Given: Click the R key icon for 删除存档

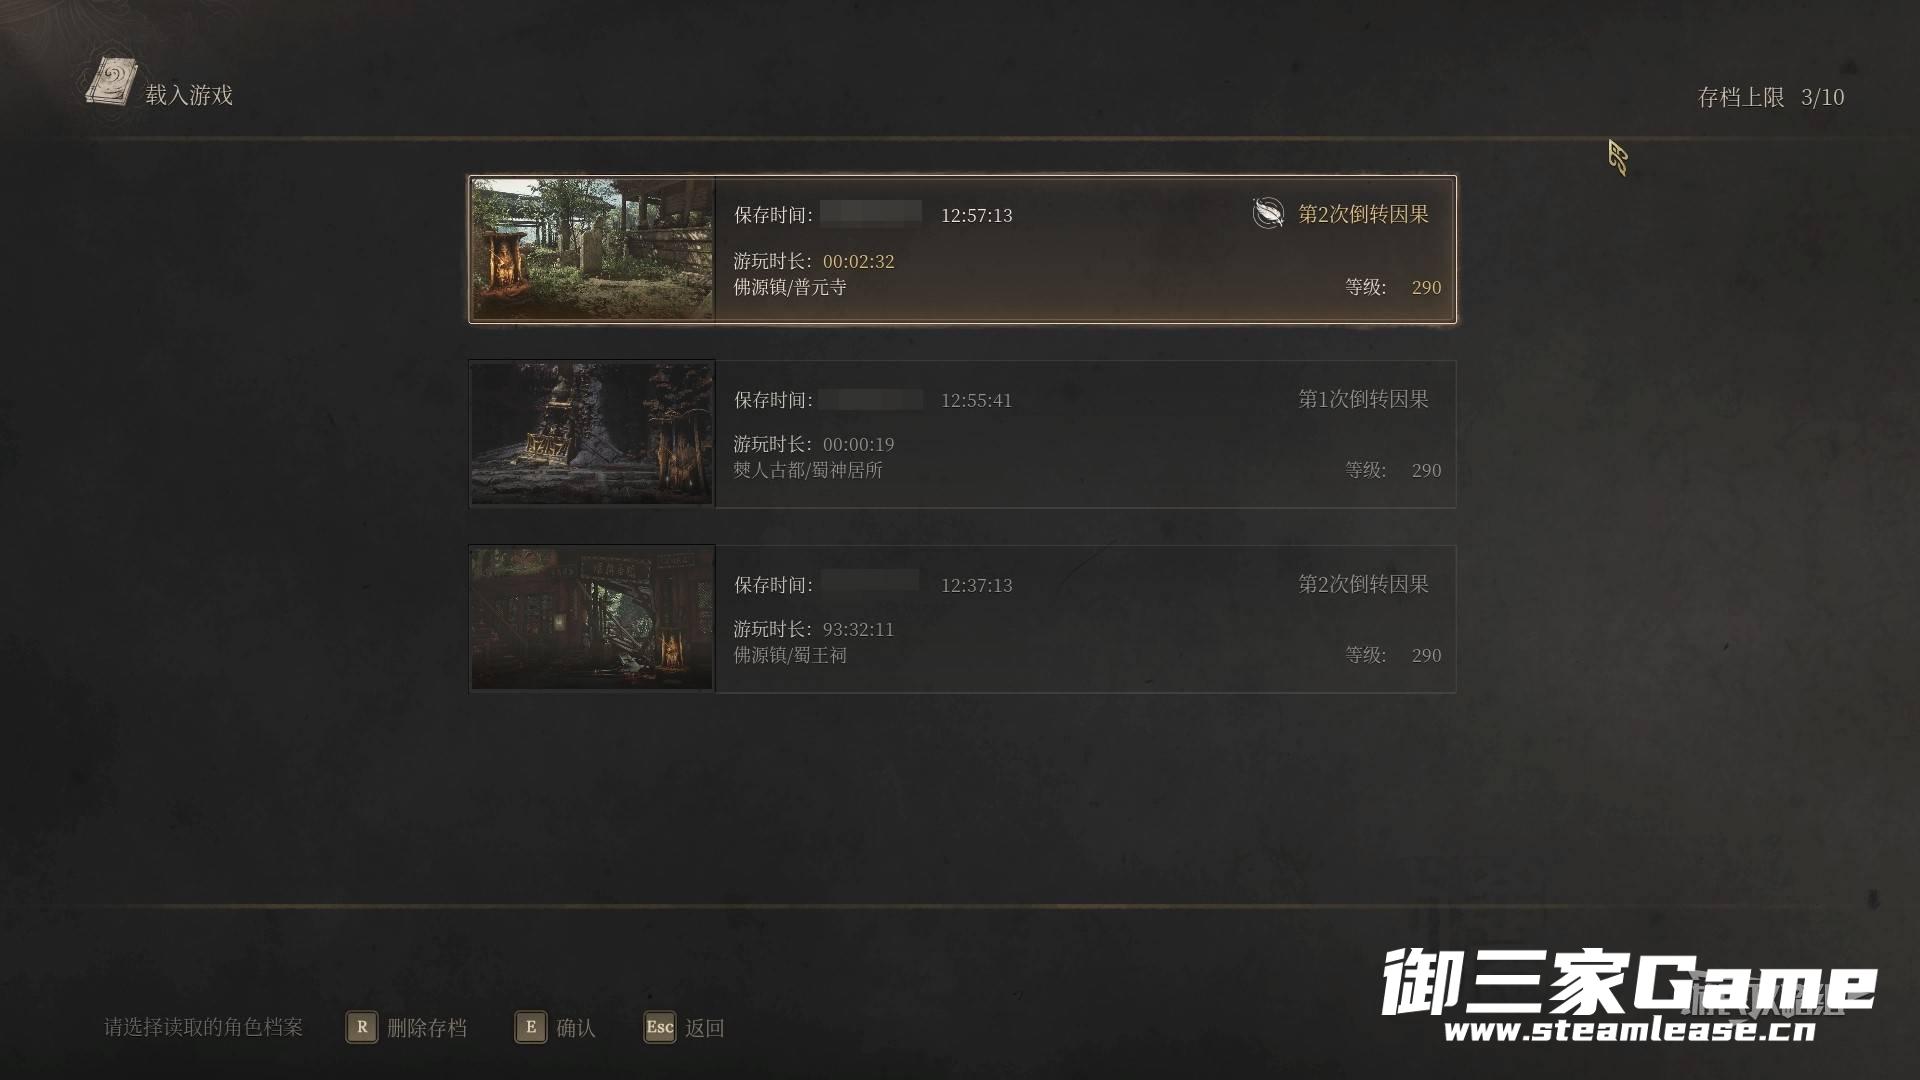Looking at the screenshot, I should click(362, 1027).
